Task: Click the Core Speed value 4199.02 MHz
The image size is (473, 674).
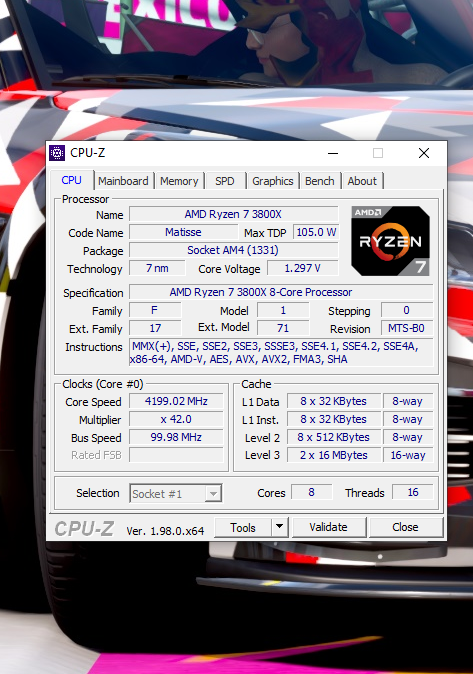Action: coord(176,401)
